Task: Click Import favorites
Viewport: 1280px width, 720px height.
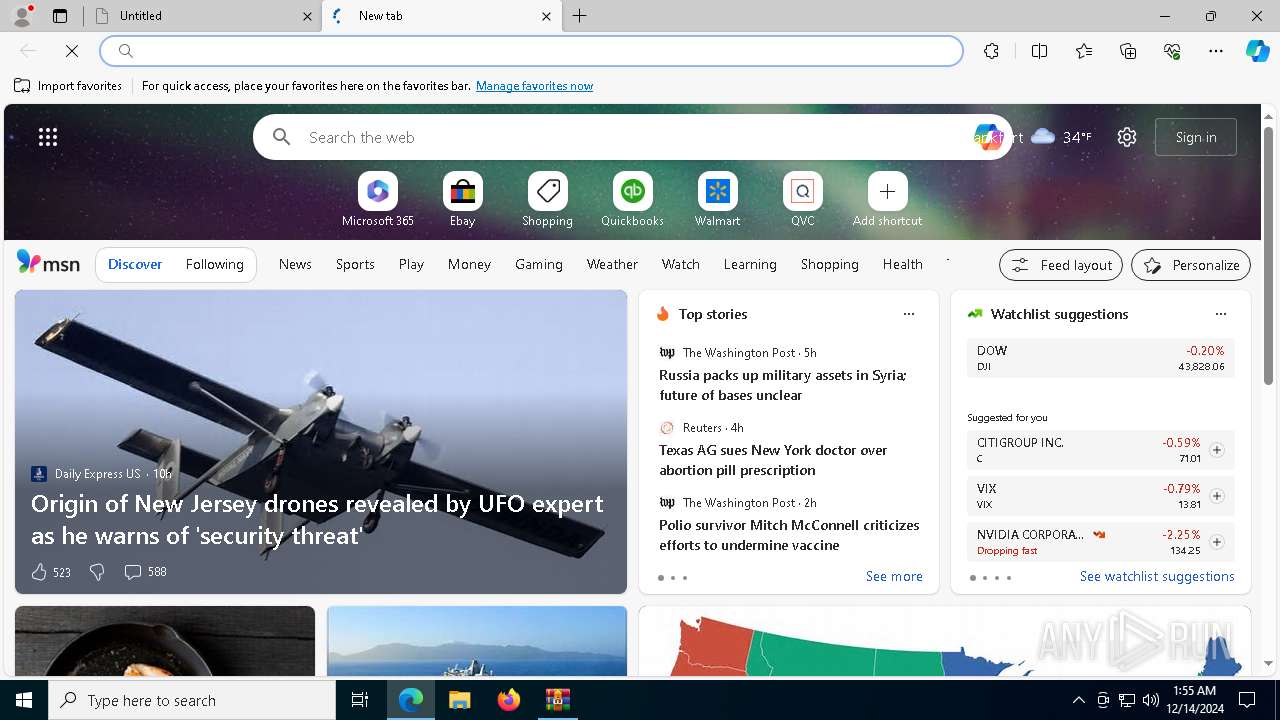Action: [x=68, y=86]
